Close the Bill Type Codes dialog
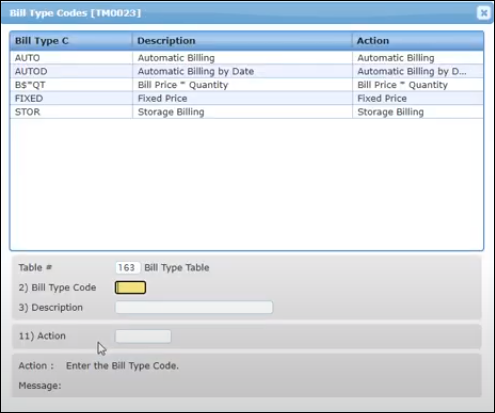This screenshot has width=495, height=413. click(483, 13)
